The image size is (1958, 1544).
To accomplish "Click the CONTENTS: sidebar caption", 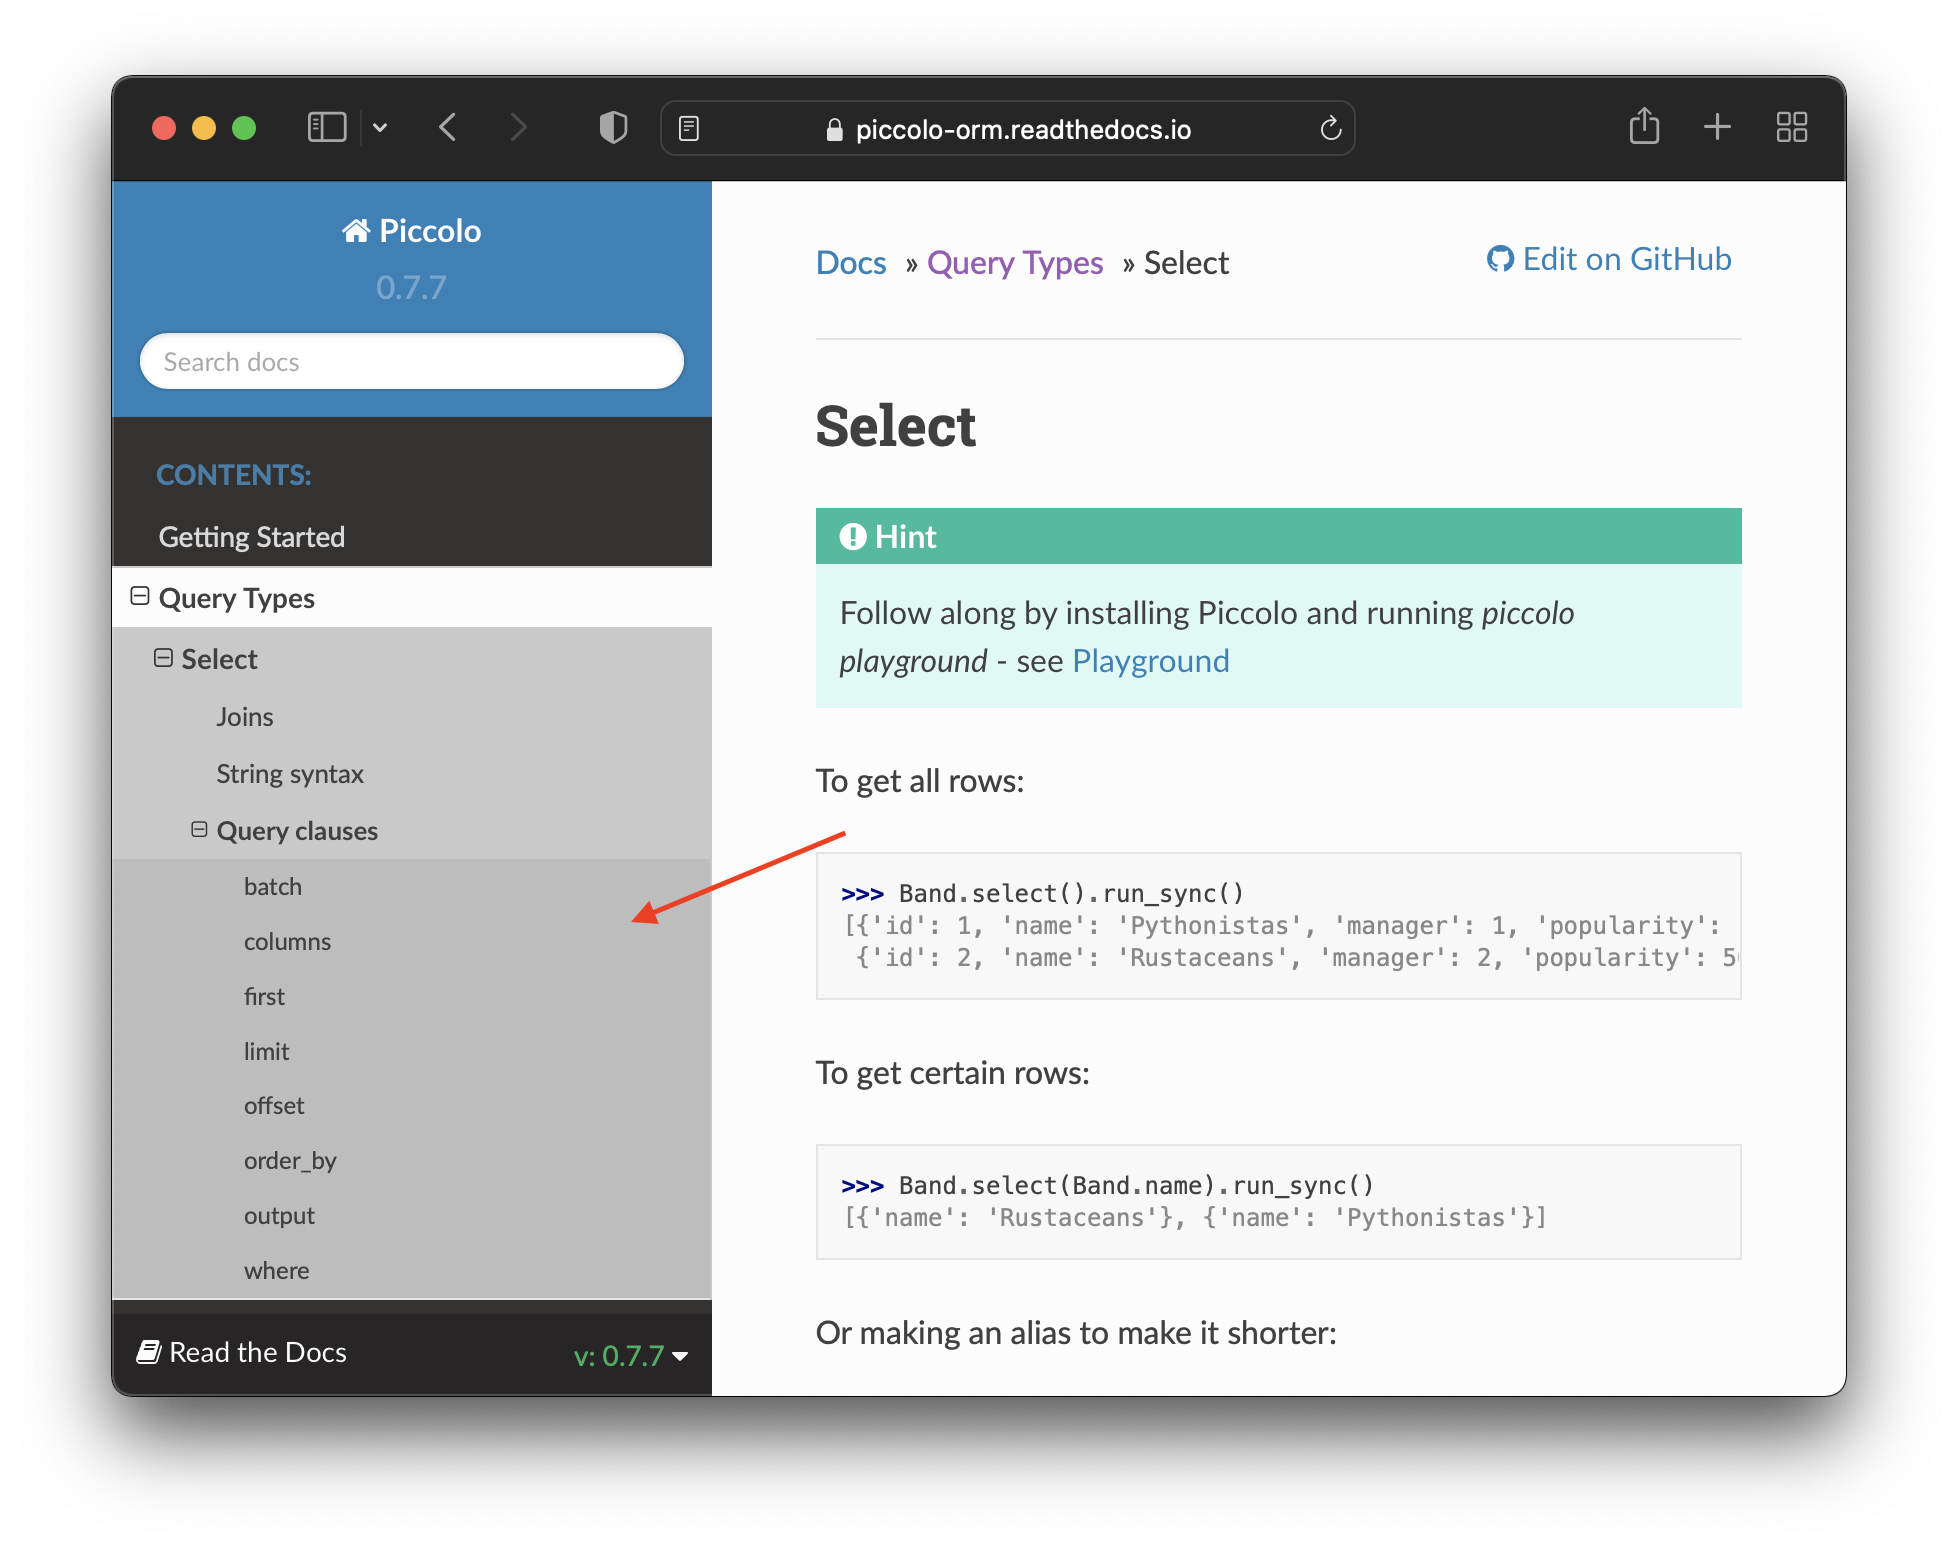I will coord(234,475).
